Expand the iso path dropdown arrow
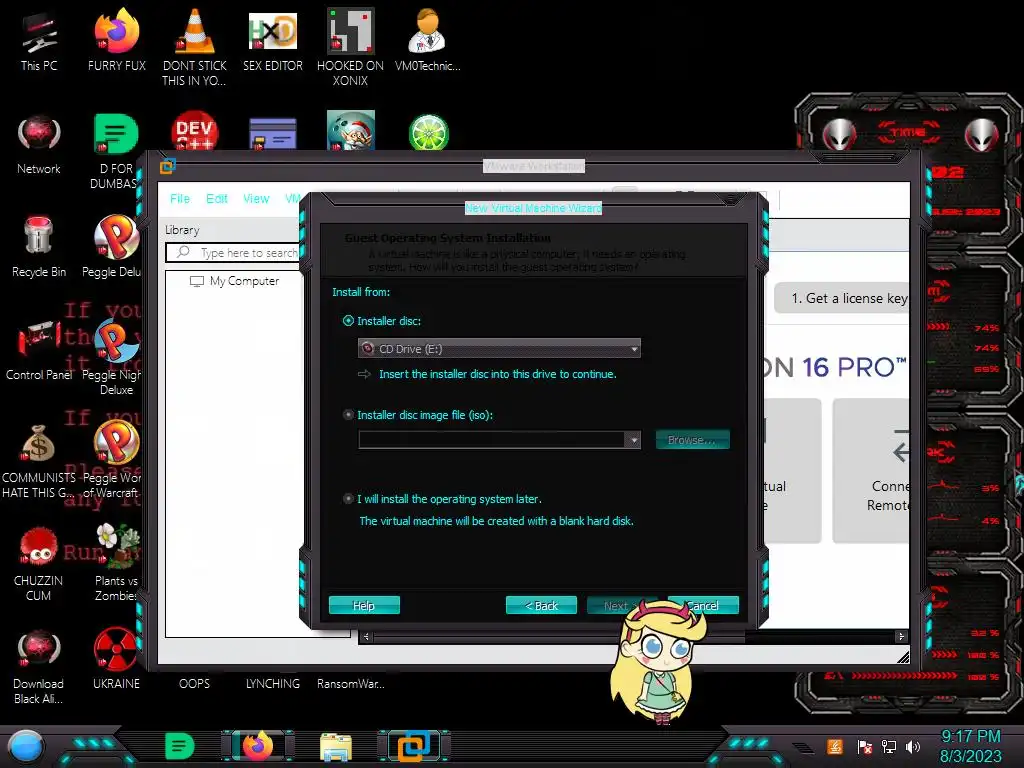The image size is (1024, 768). (x=633, y=440)
